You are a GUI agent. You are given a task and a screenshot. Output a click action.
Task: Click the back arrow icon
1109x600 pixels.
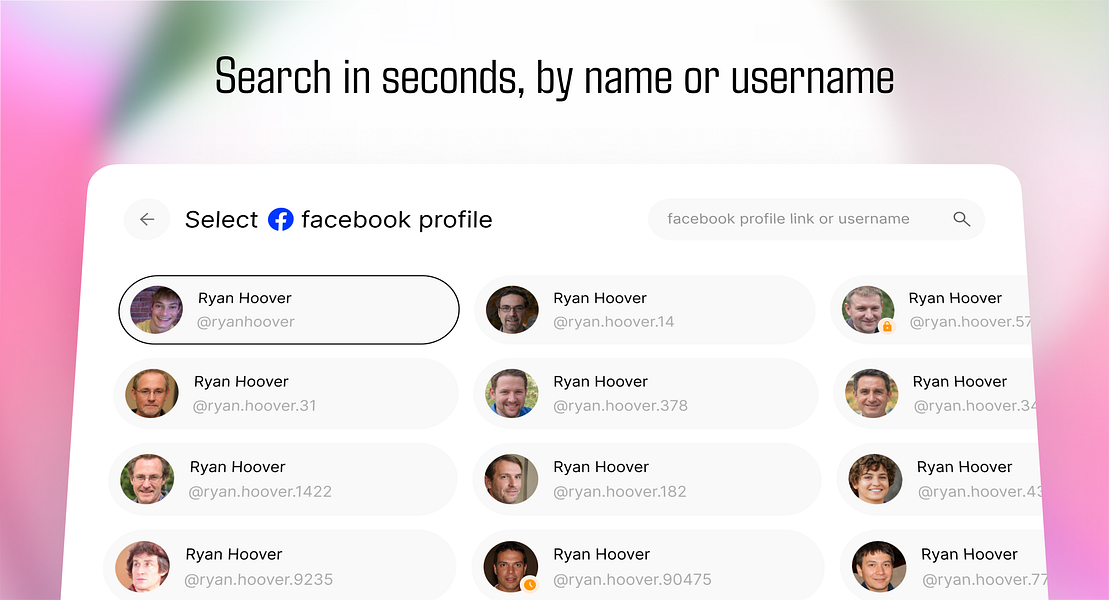(x=147, y=219)
